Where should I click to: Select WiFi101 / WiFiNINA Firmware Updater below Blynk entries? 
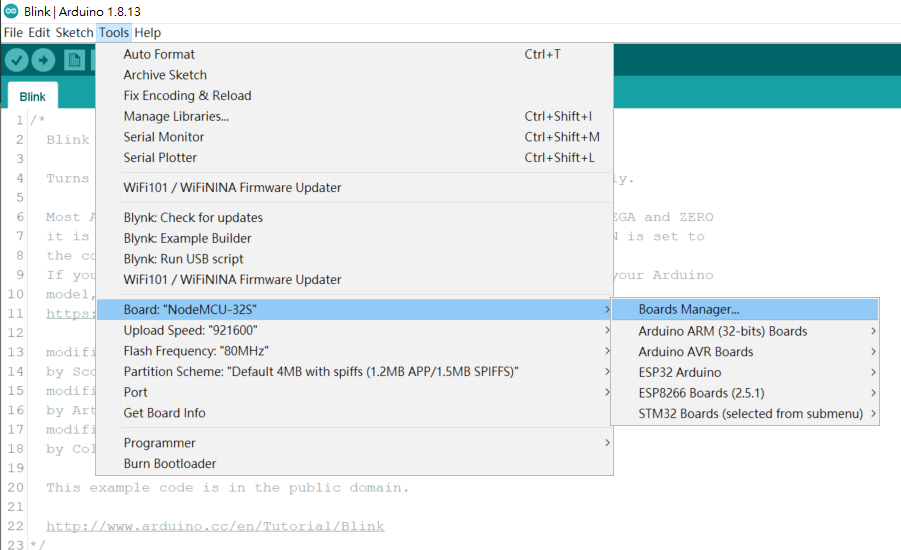(355, 279)
